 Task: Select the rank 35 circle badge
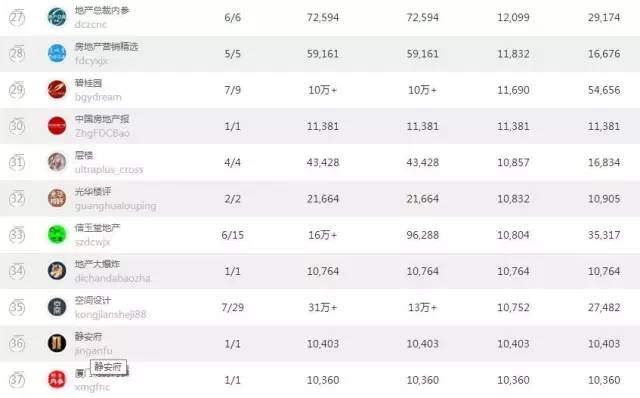point(17,307)
